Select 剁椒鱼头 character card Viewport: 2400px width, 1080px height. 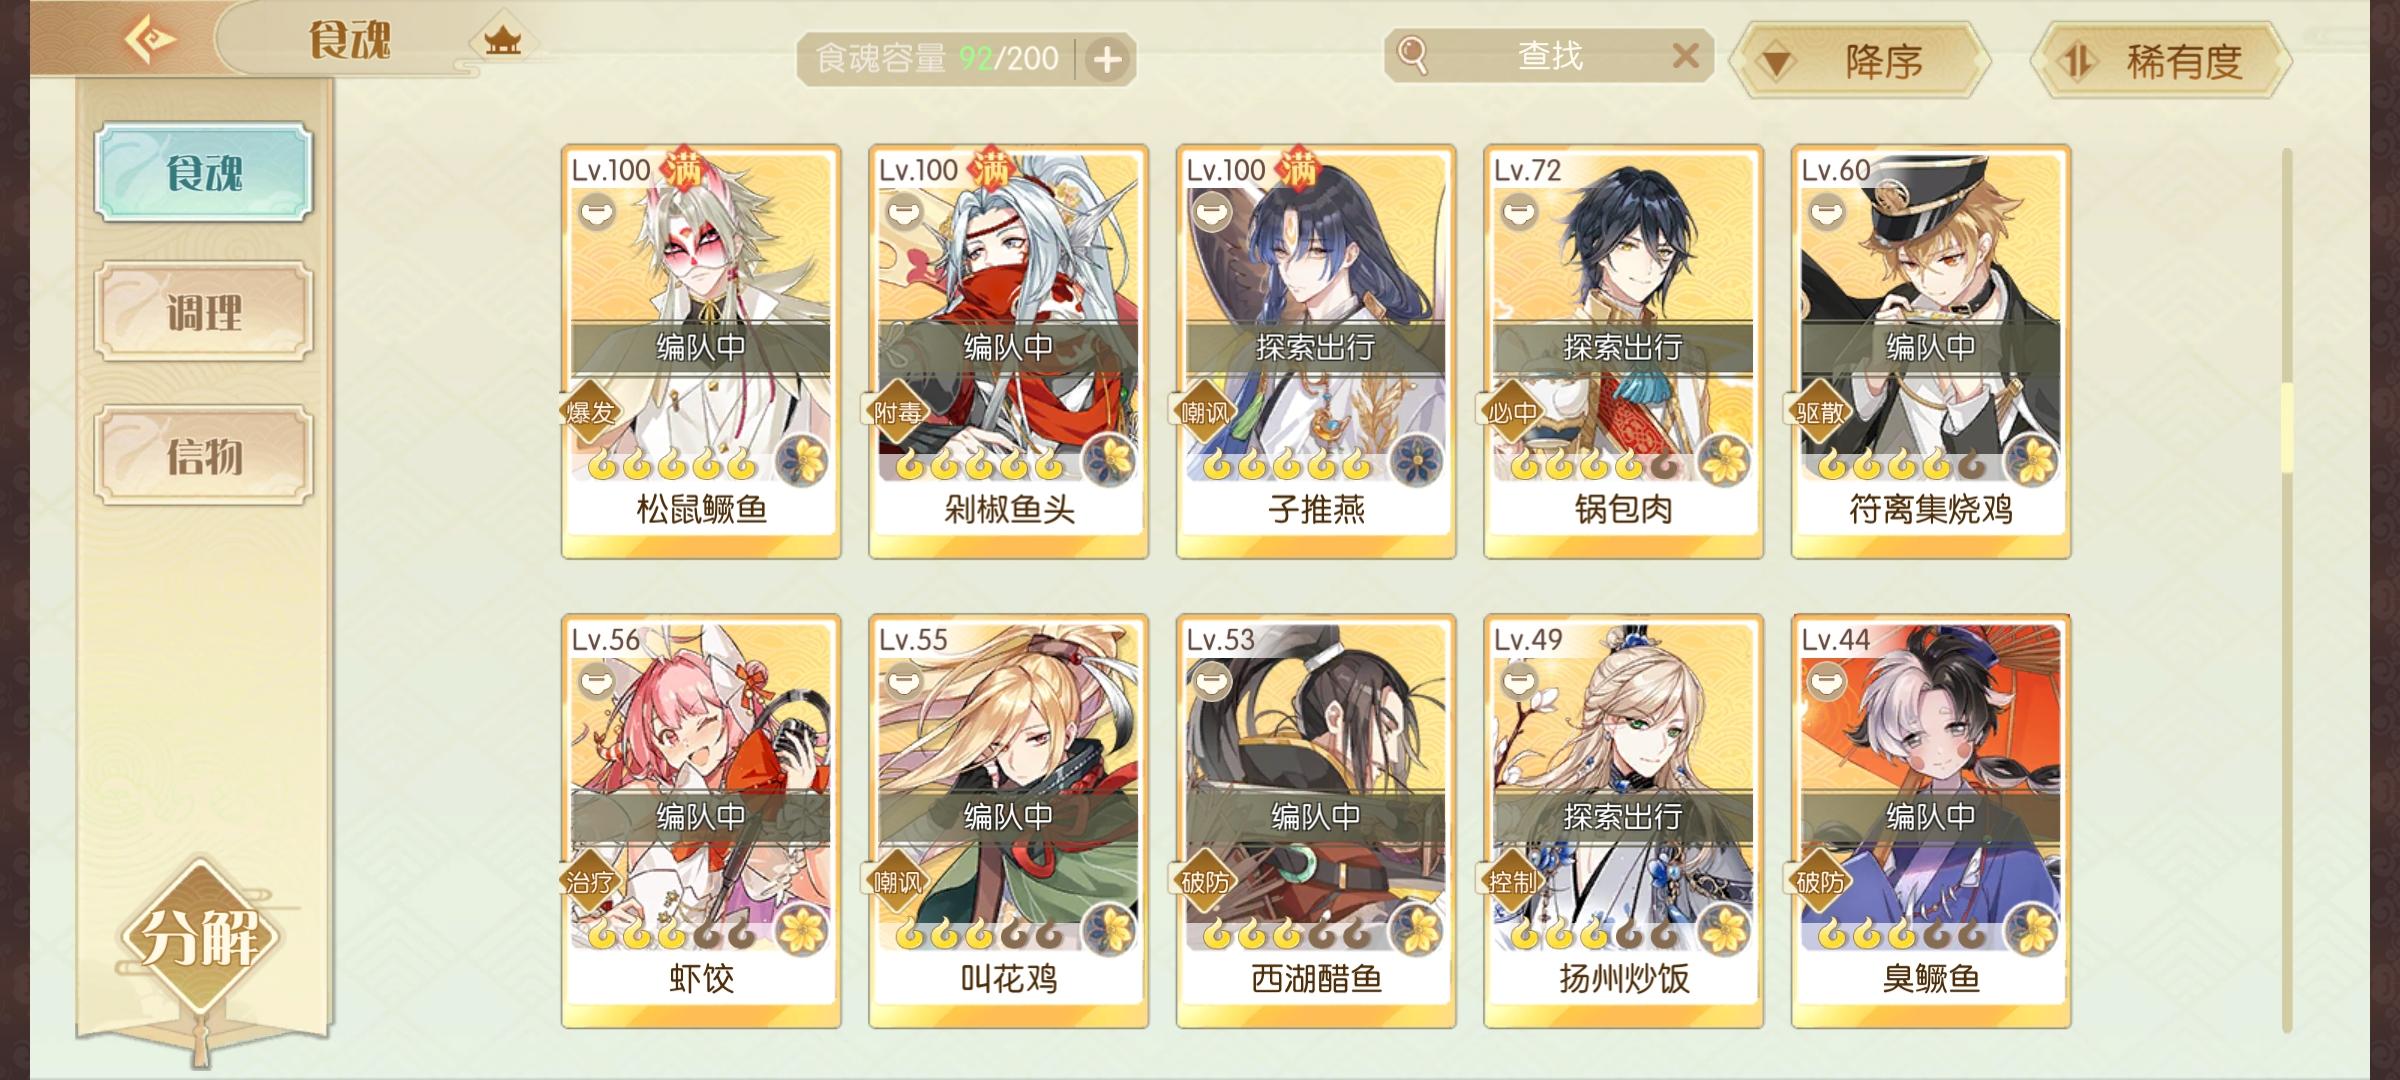click(1008, 352)
